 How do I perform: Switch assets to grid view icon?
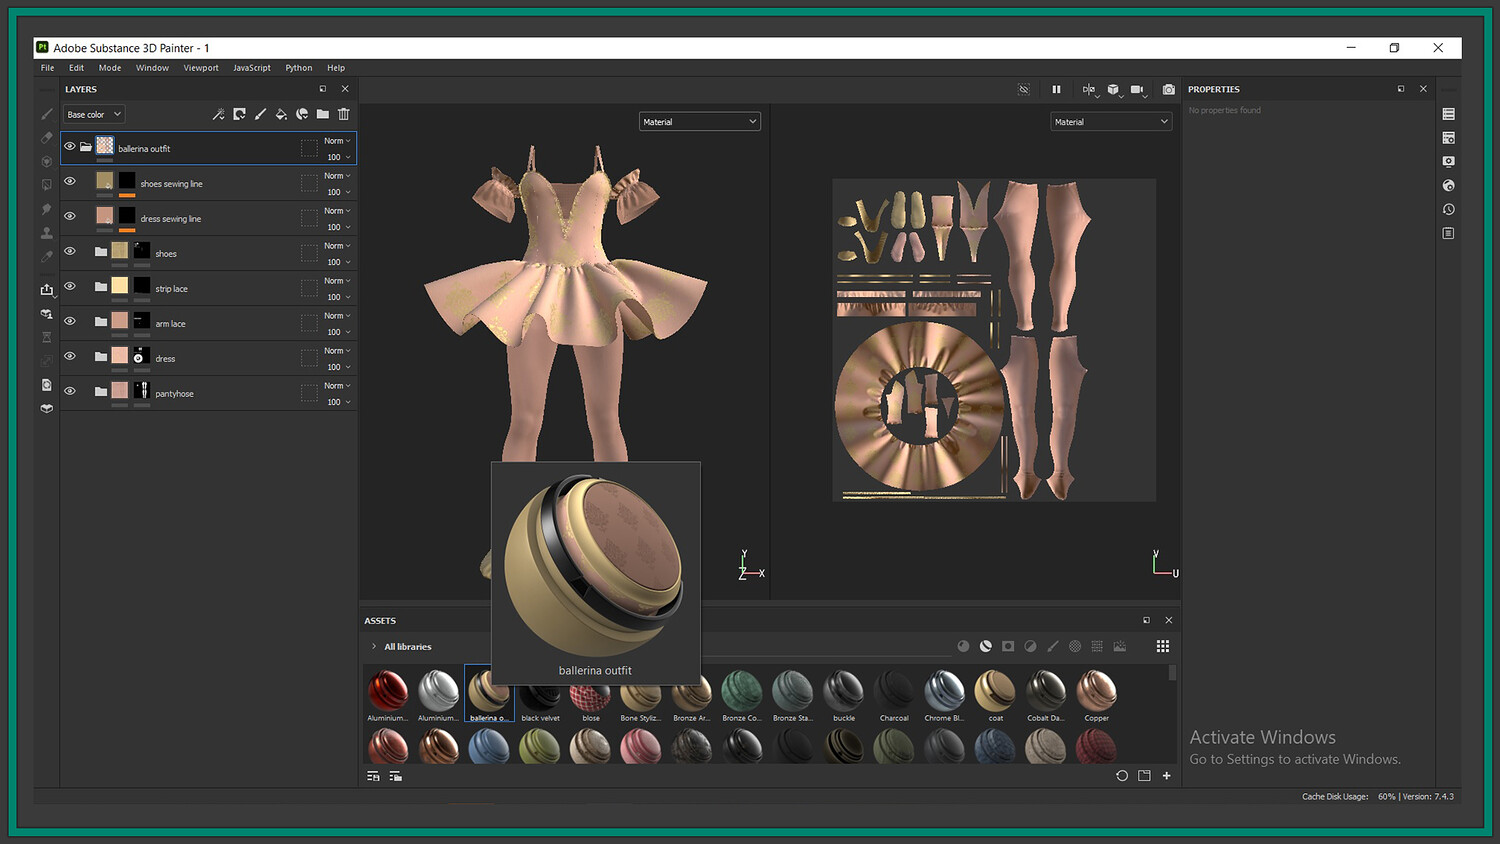[x=1162, y=647]
